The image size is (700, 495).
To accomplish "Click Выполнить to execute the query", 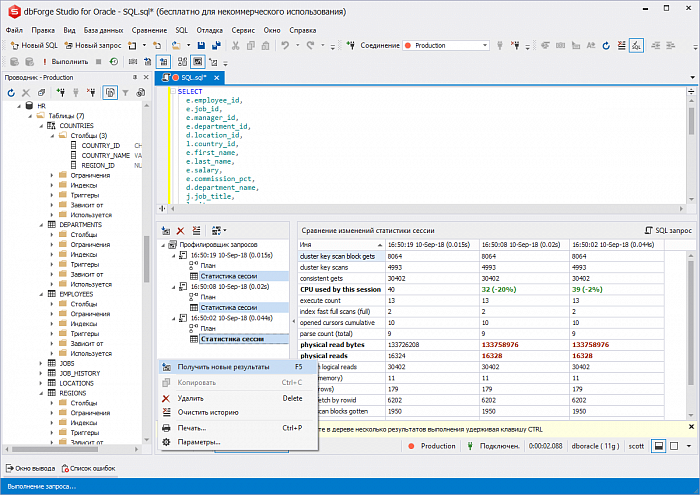I will coord(65,62).
